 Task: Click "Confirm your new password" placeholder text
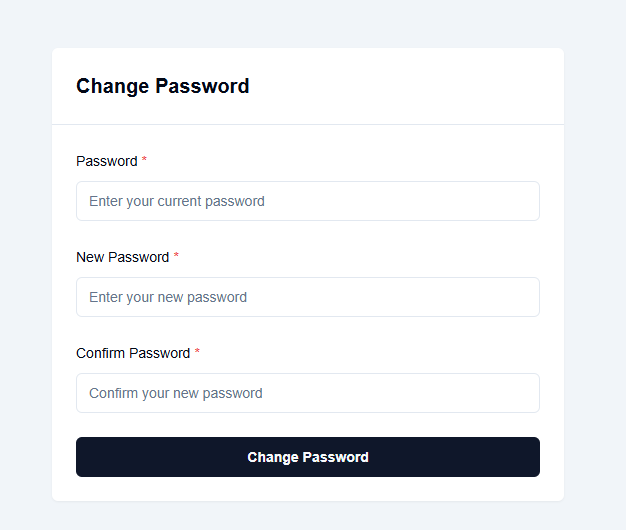(176, 393)
